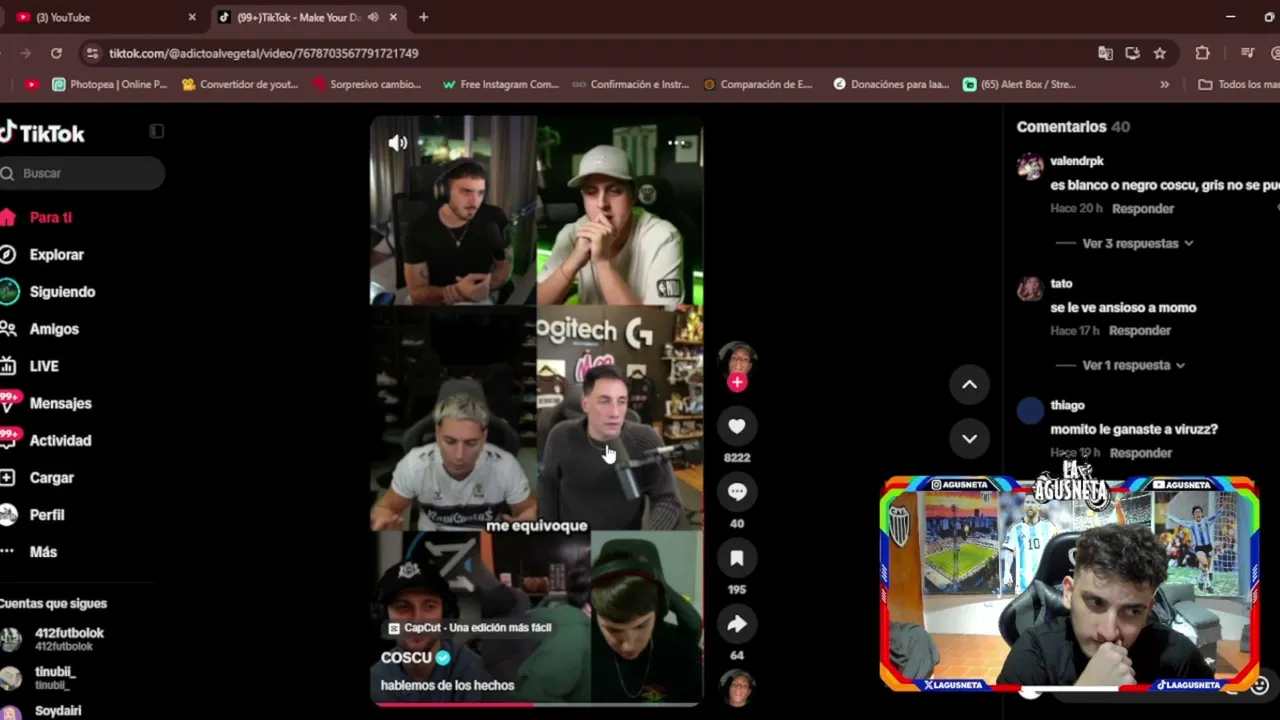The height and width of the screenshot is (720, 1280).
Task: Open valendrpk's profile from the comment
Action: tap(1077, 161)
